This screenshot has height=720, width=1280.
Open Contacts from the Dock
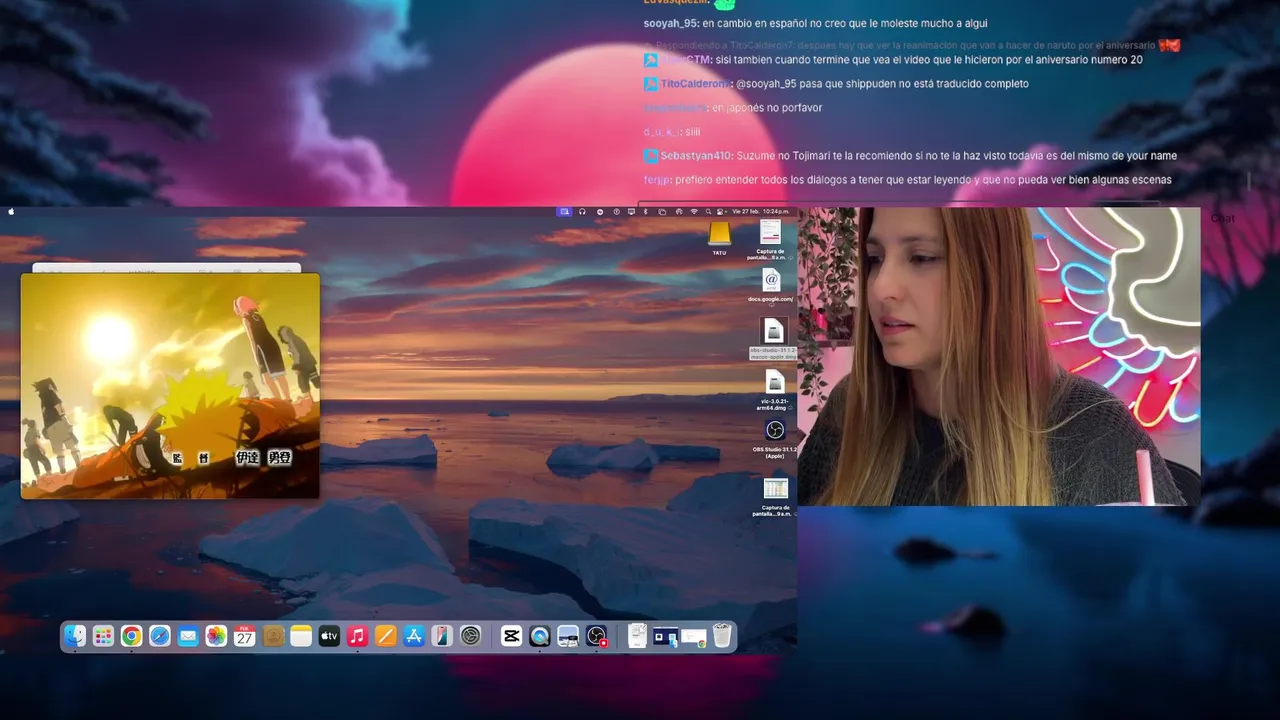click(273, 636)
